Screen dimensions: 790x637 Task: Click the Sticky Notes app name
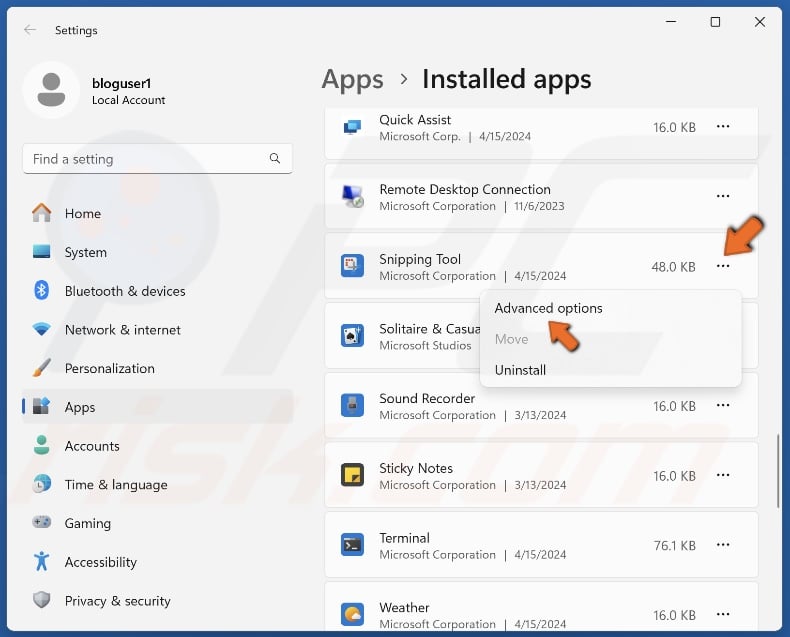click(416, 468)
